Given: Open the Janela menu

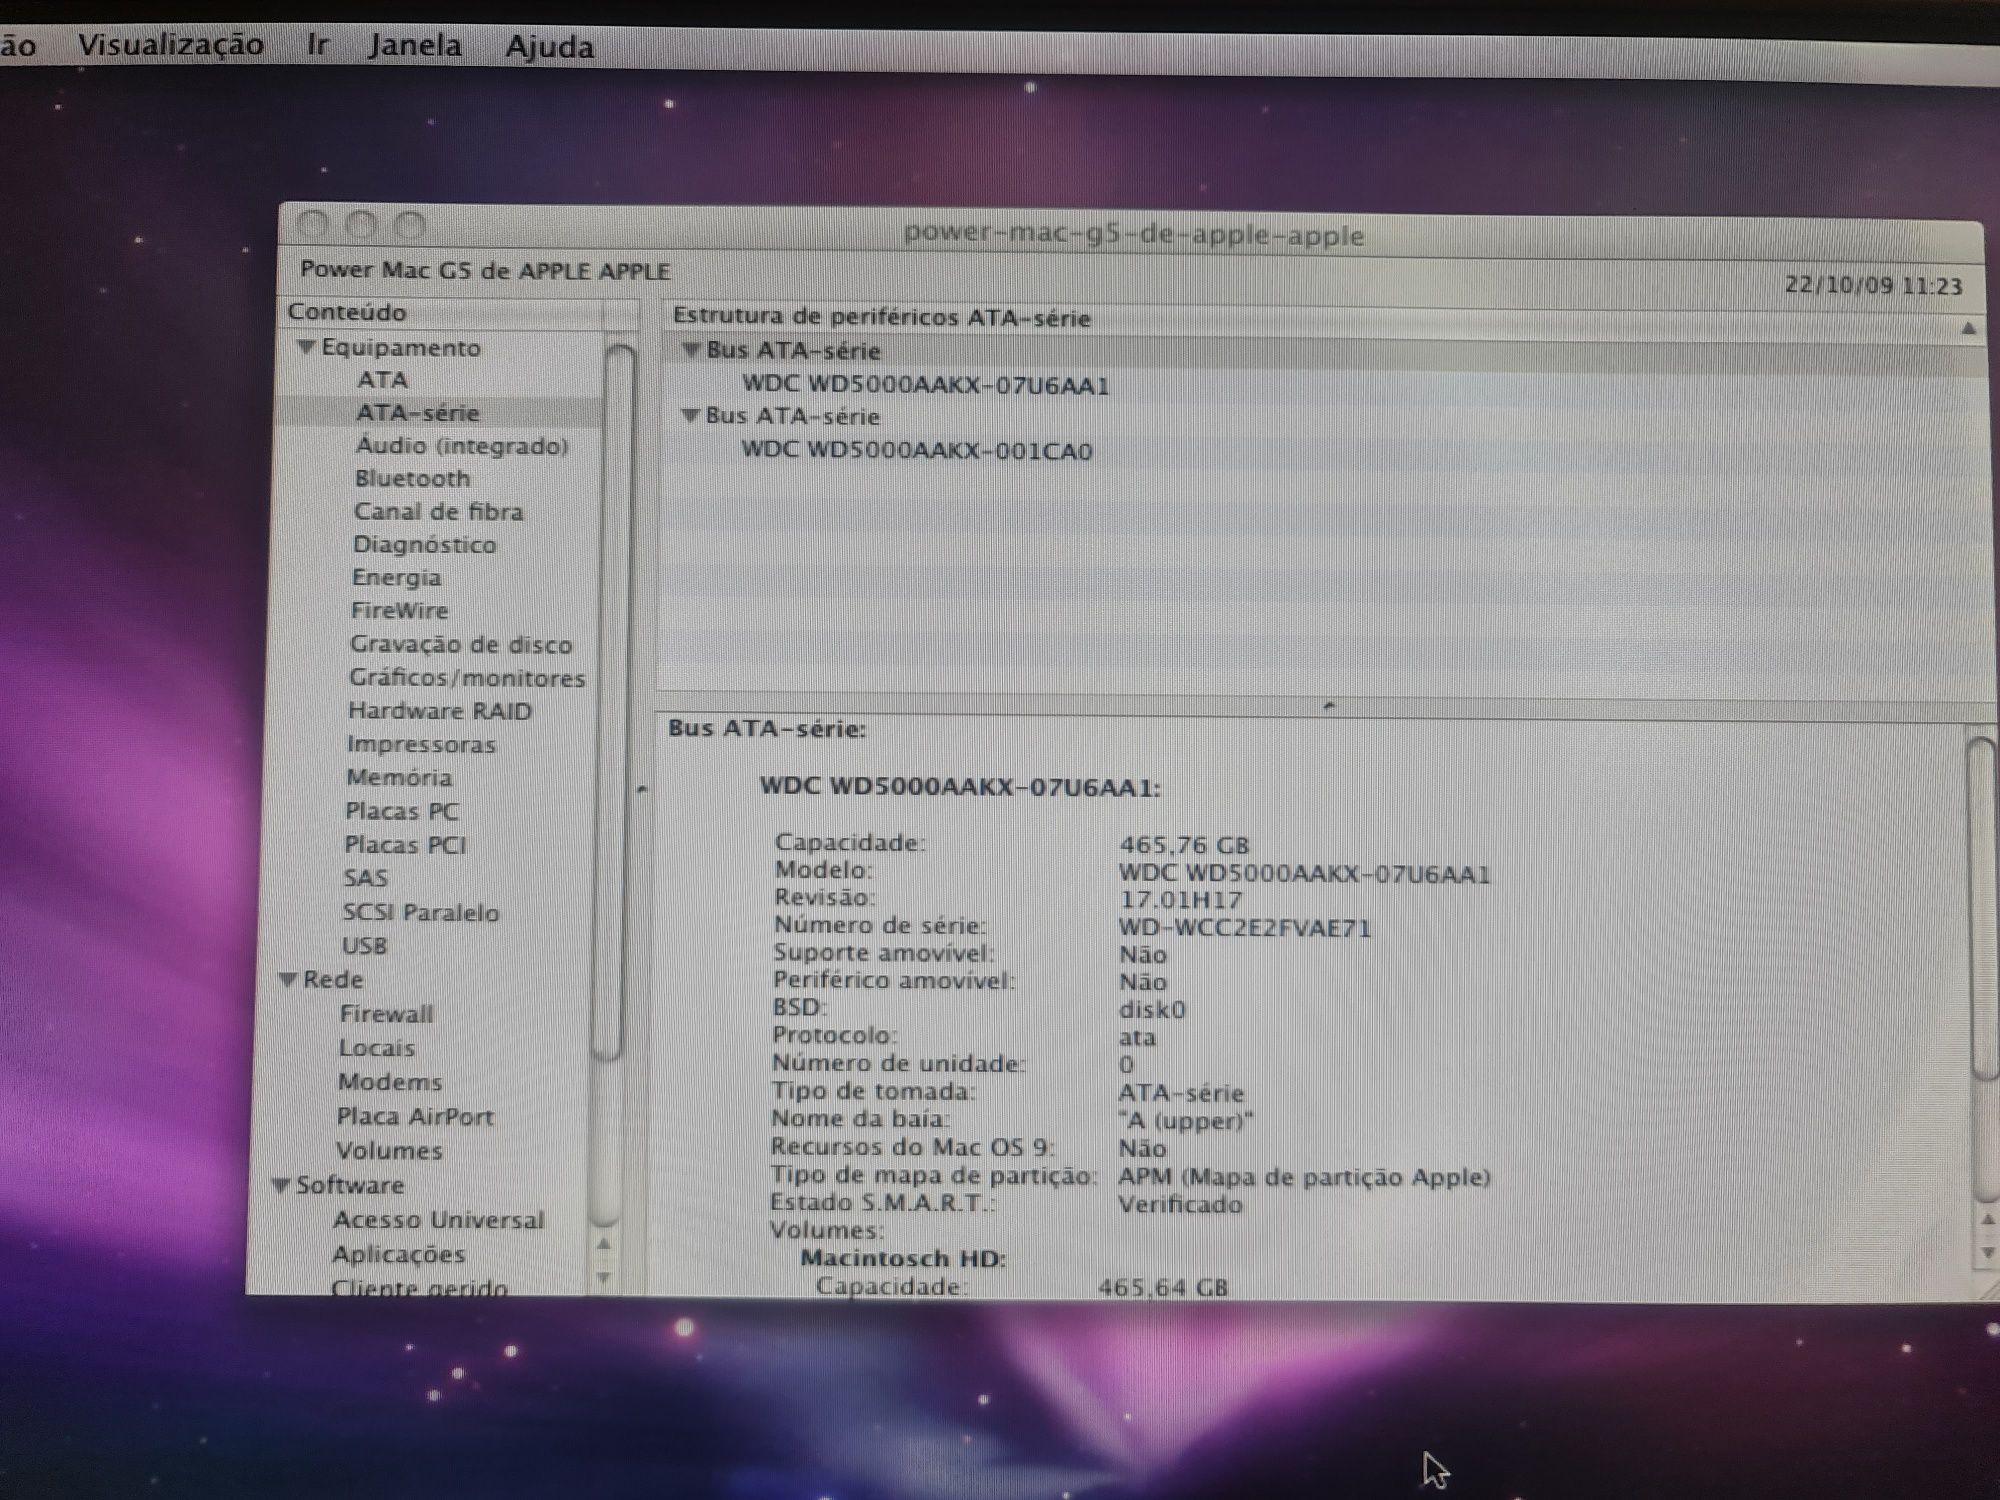Looking at the screenshot, I should tap(415, 46).
